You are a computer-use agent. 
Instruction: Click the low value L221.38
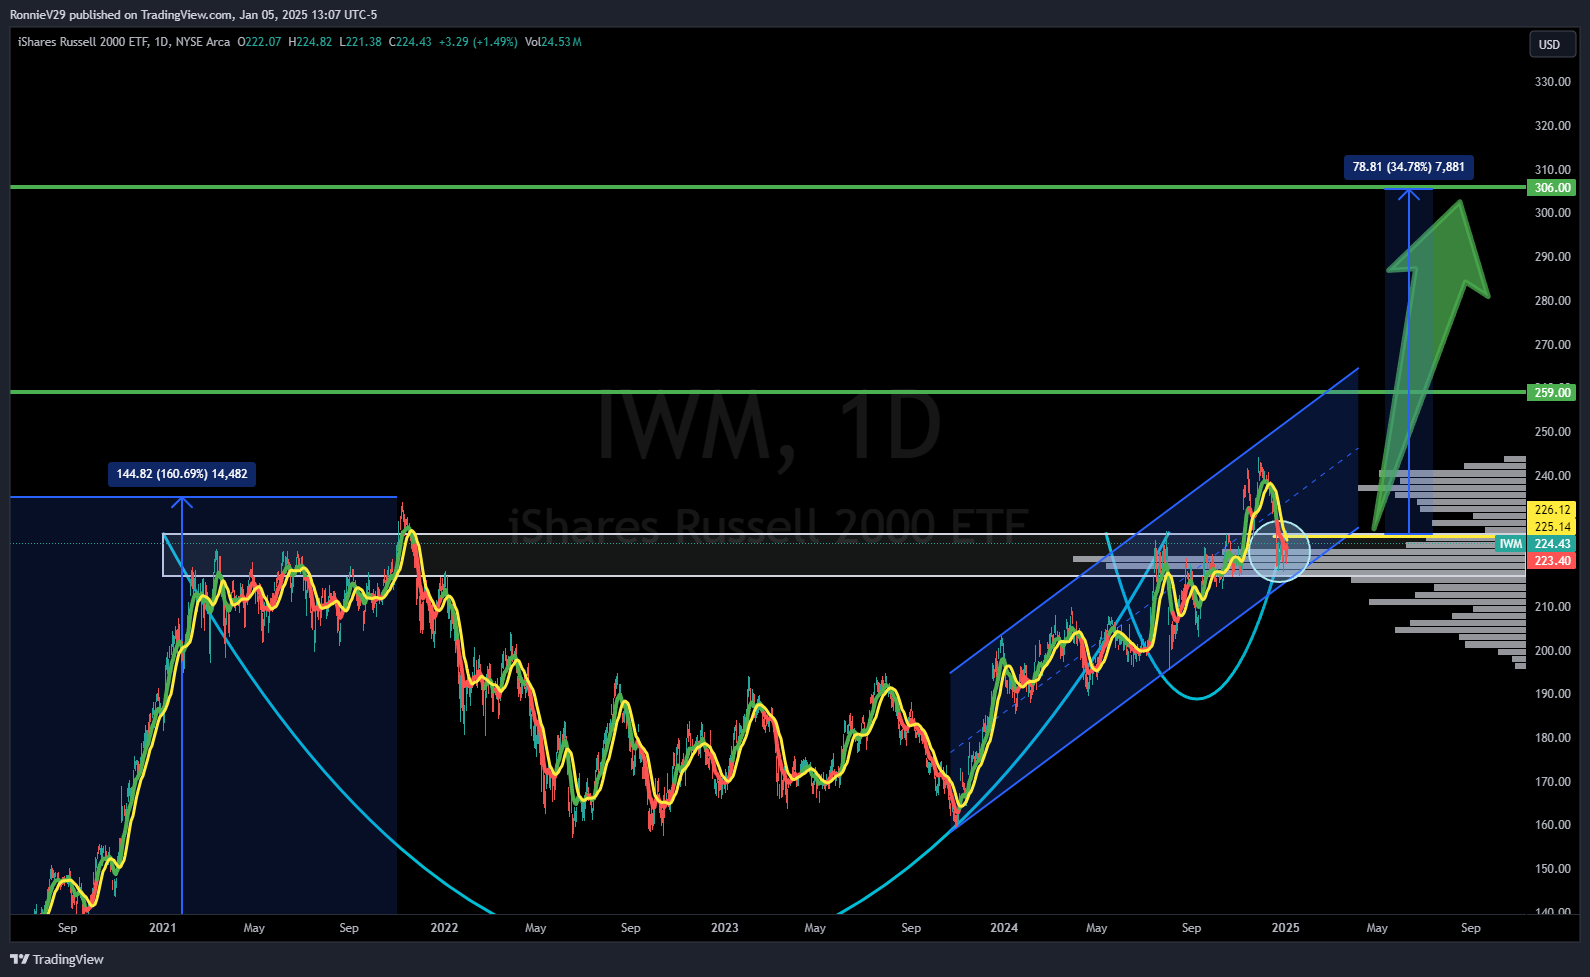click(360, 42)
